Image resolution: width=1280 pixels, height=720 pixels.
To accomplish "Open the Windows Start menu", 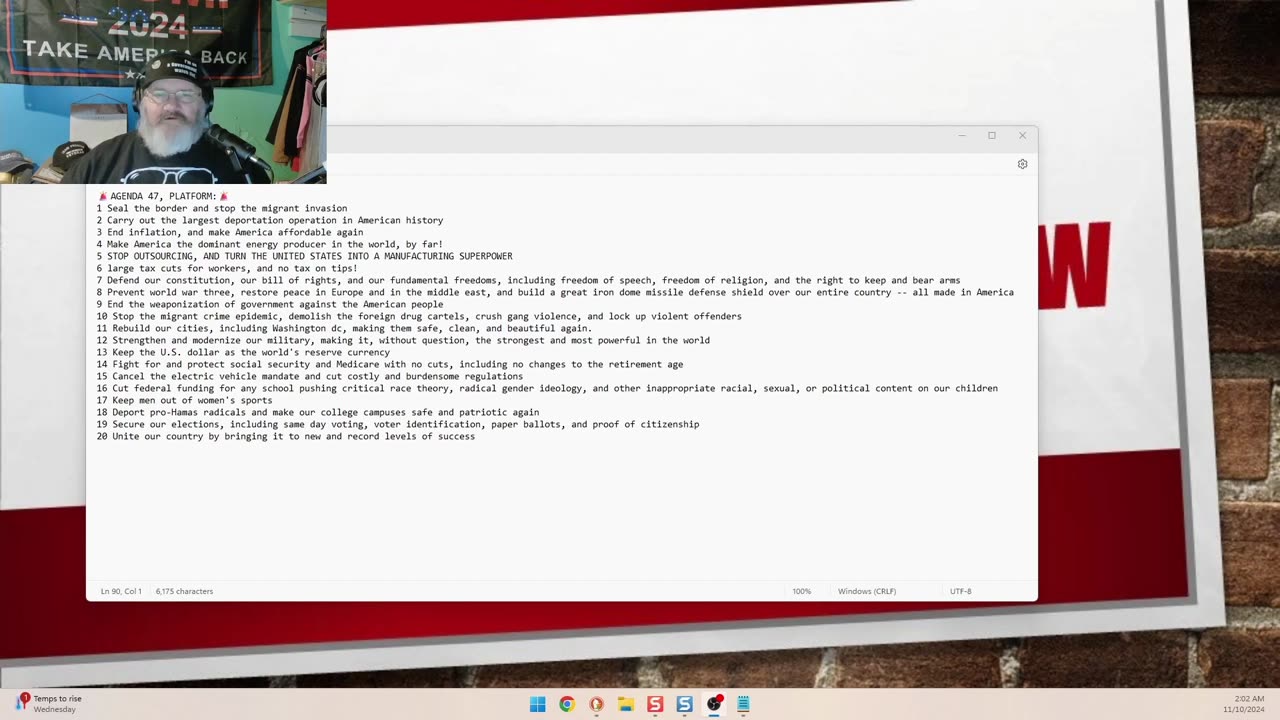I will click(537, 704).
